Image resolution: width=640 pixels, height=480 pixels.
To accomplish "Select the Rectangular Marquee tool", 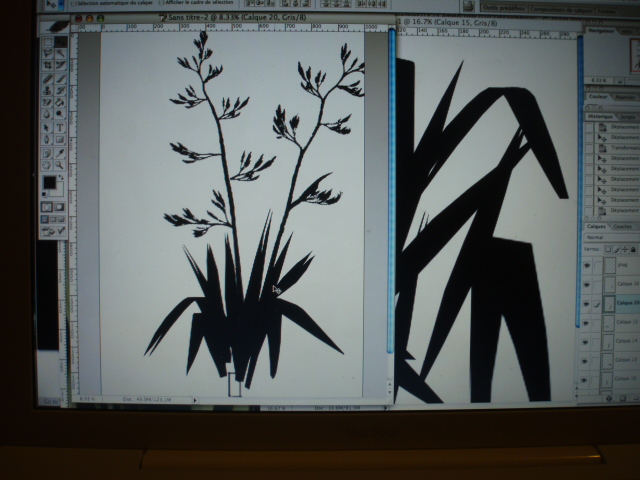I will click(x=48, y=42).
